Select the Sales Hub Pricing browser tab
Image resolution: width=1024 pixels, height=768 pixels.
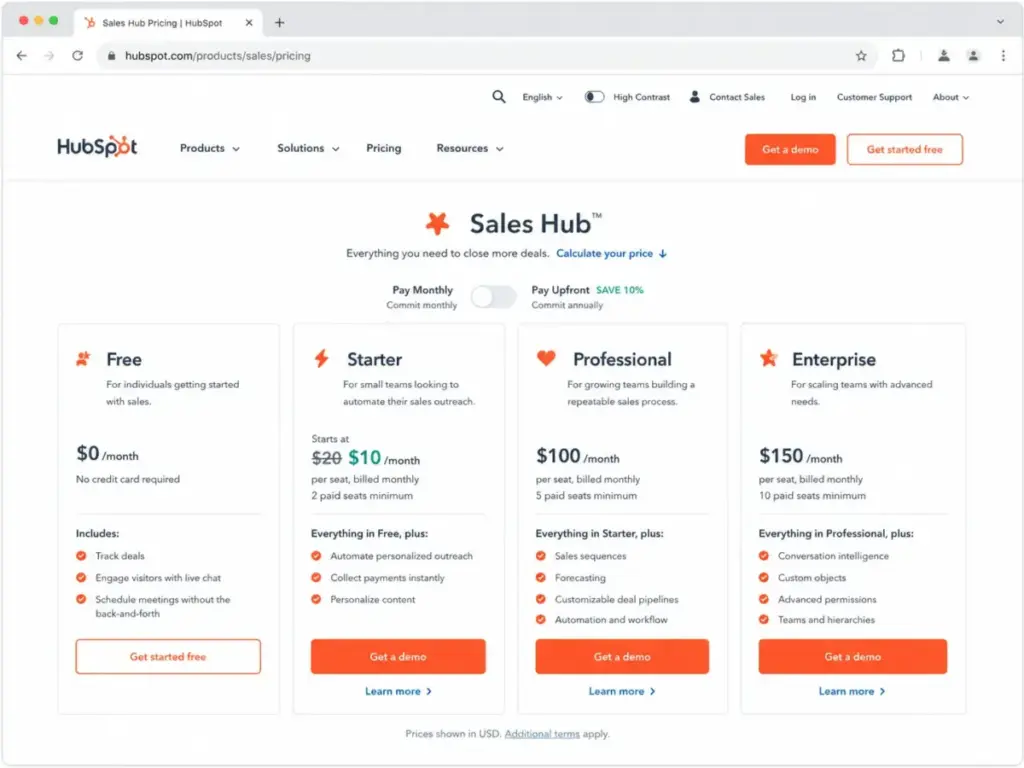click(x=168, y=23)
